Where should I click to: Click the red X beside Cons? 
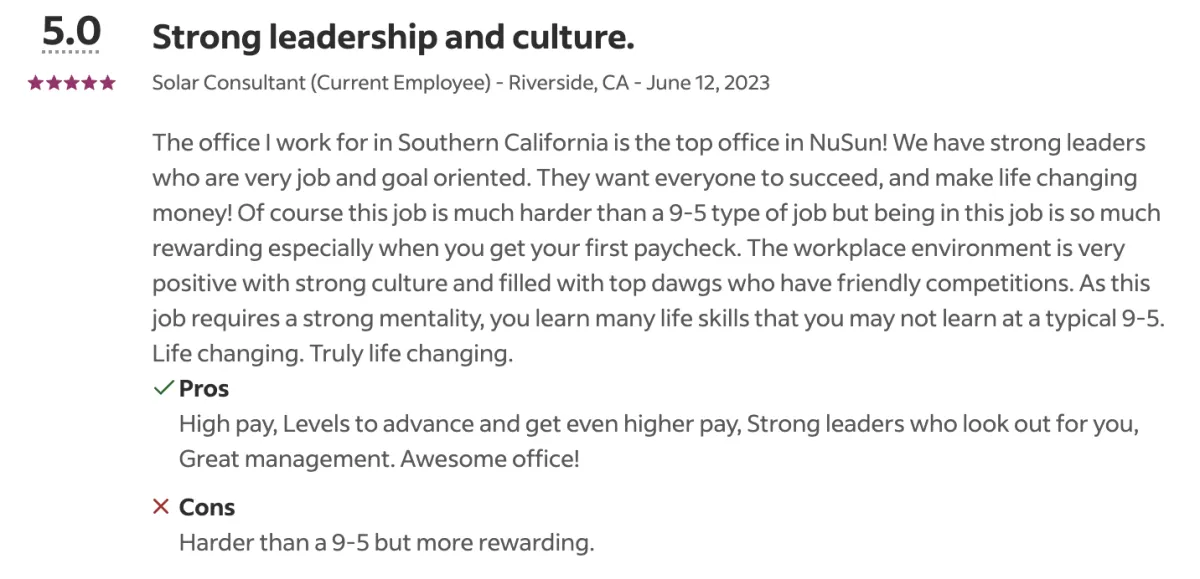[162, 507]
